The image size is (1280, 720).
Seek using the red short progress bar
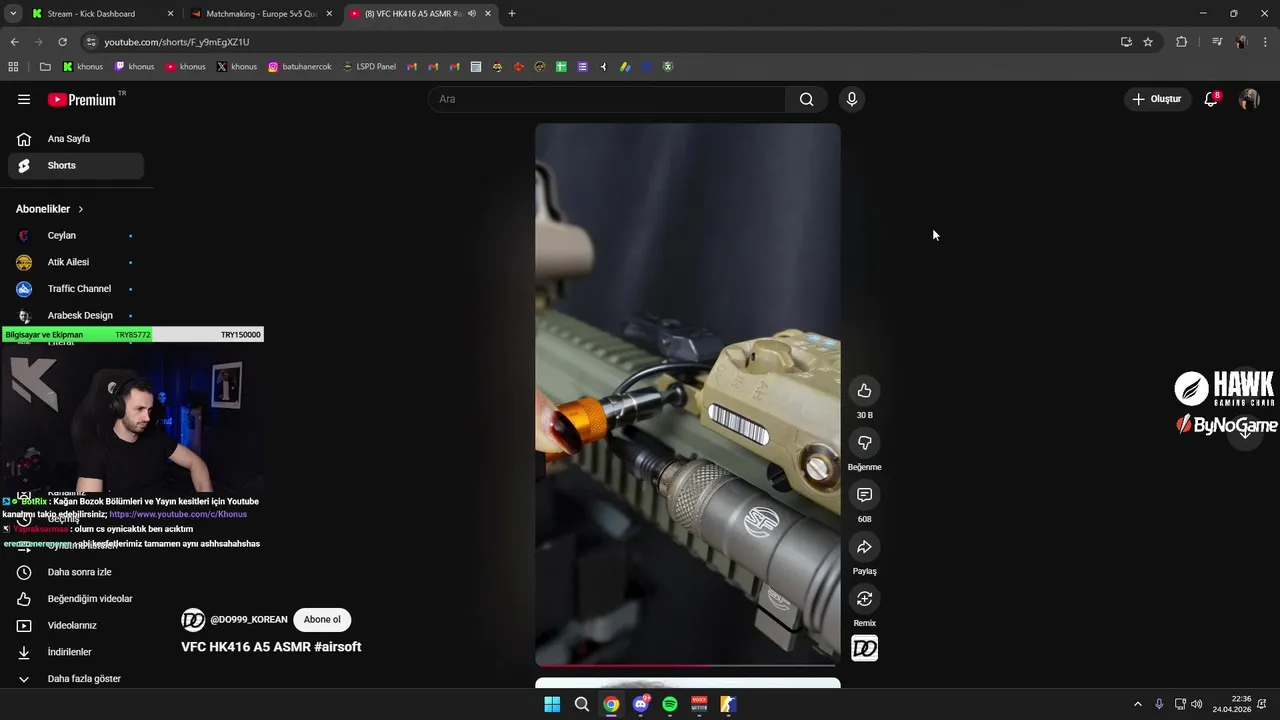687,665
